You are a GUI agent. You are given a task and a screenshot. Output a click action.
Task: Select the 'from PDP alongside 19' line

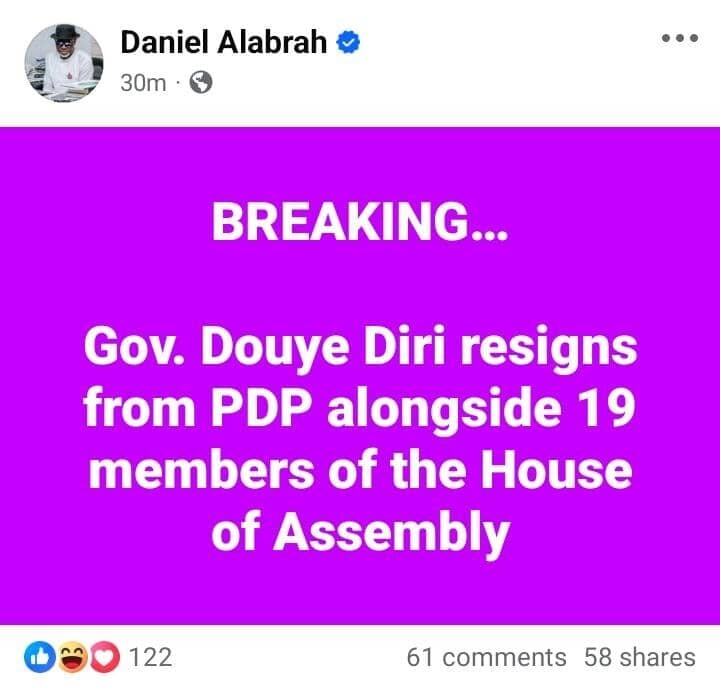(x=360, y=412)
